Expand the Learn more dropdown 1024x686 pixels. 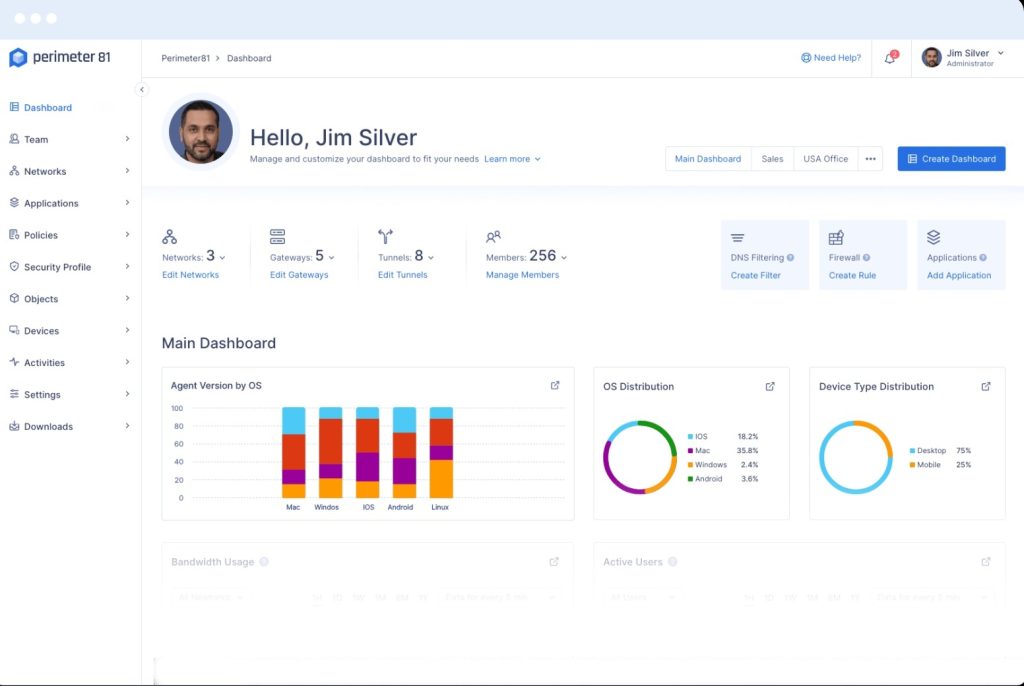[x=537, y=159]
